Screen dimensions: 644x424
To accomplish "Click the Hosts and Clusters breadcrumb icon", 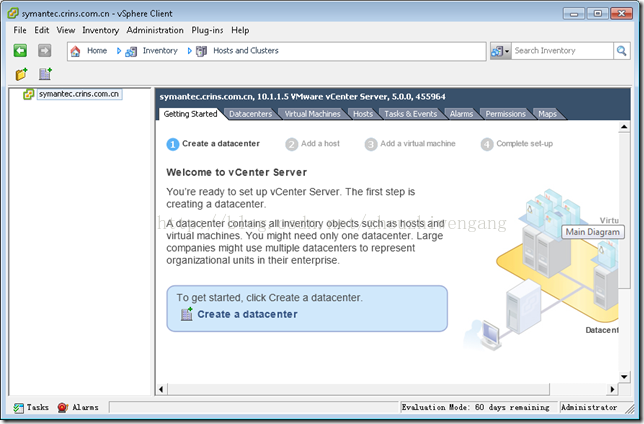I will (201, 51).
